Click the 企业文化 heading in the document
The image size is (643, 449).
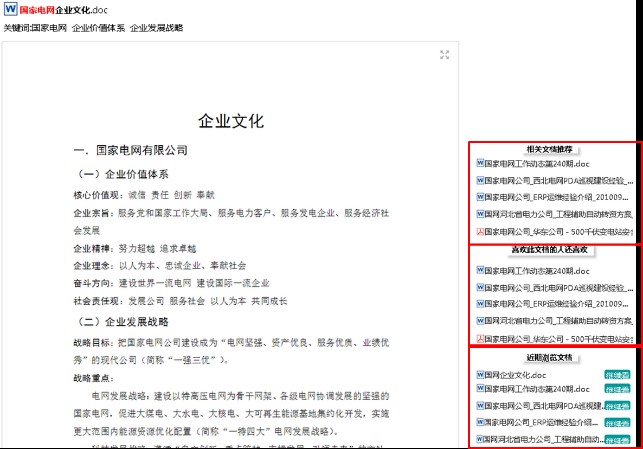click(231, 121)
